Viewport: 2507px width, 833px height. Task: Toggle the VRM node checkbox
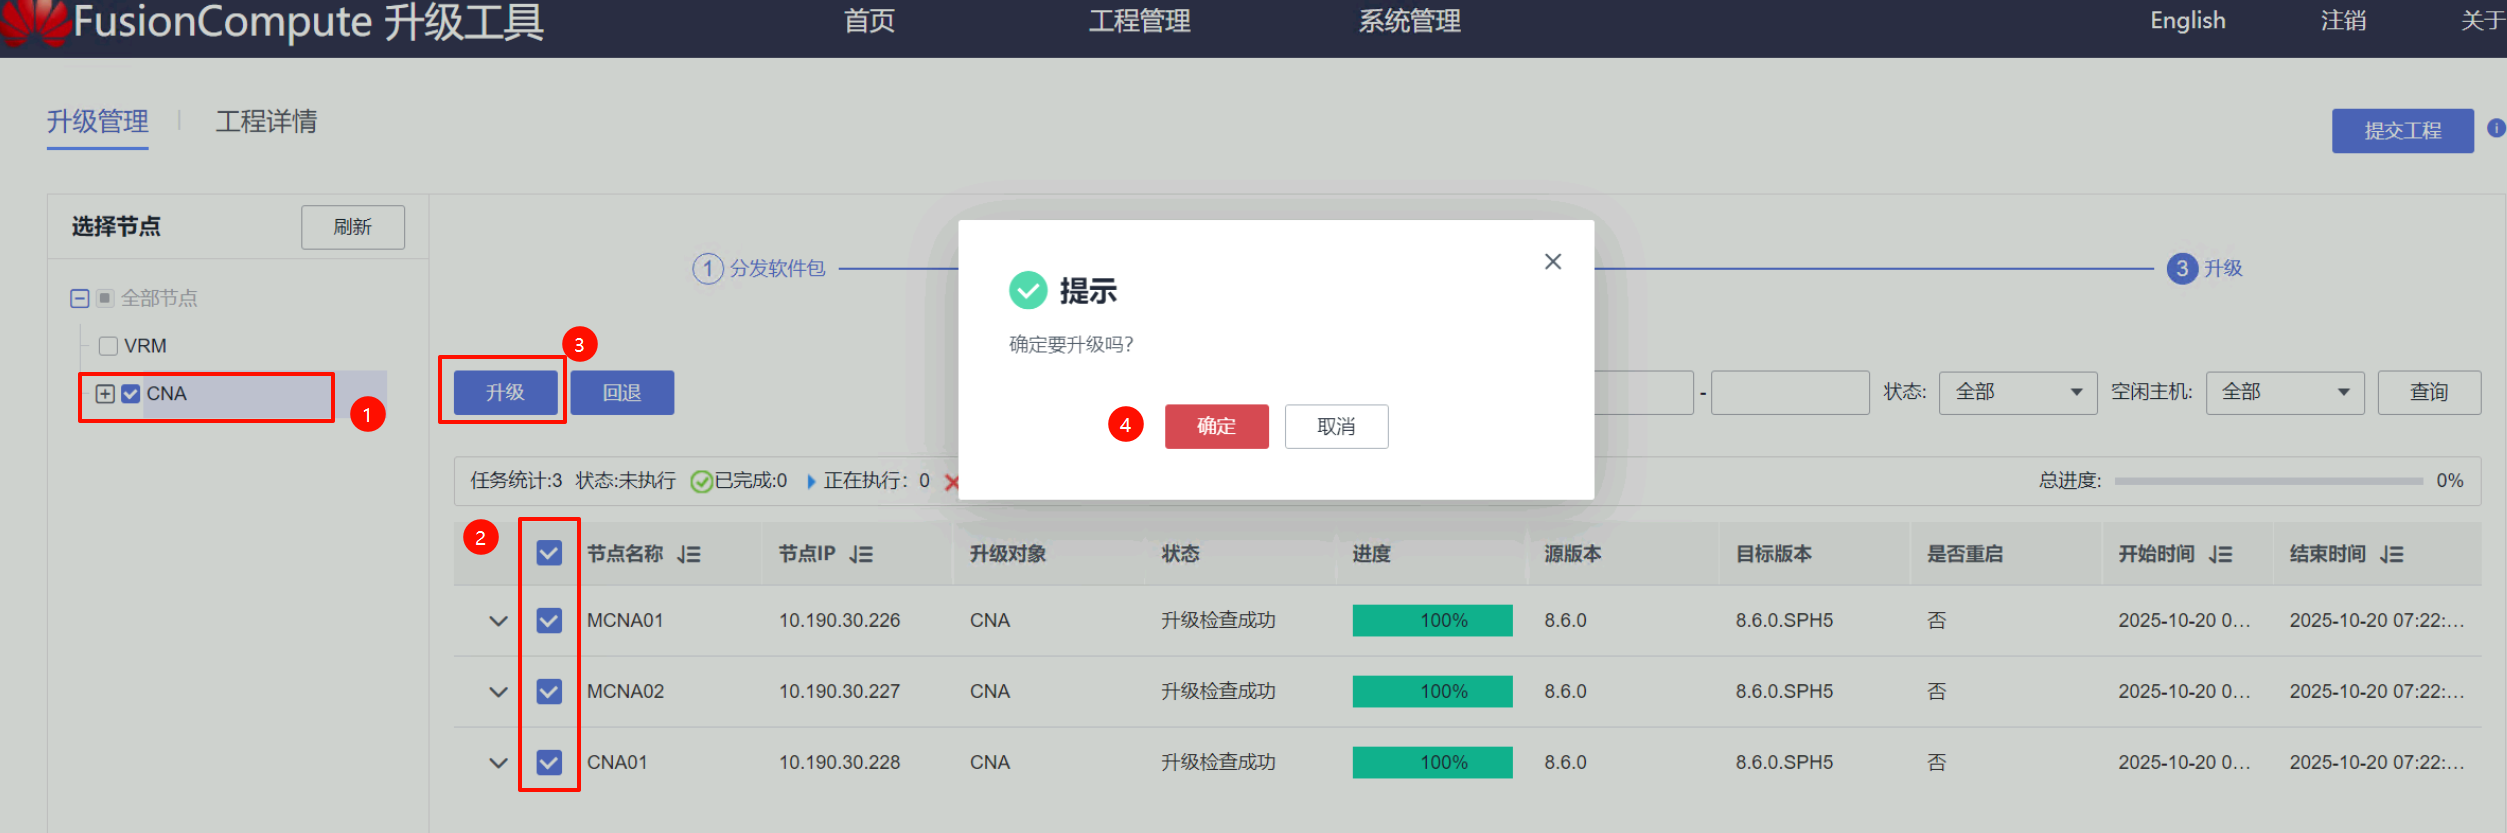[108, 346]
